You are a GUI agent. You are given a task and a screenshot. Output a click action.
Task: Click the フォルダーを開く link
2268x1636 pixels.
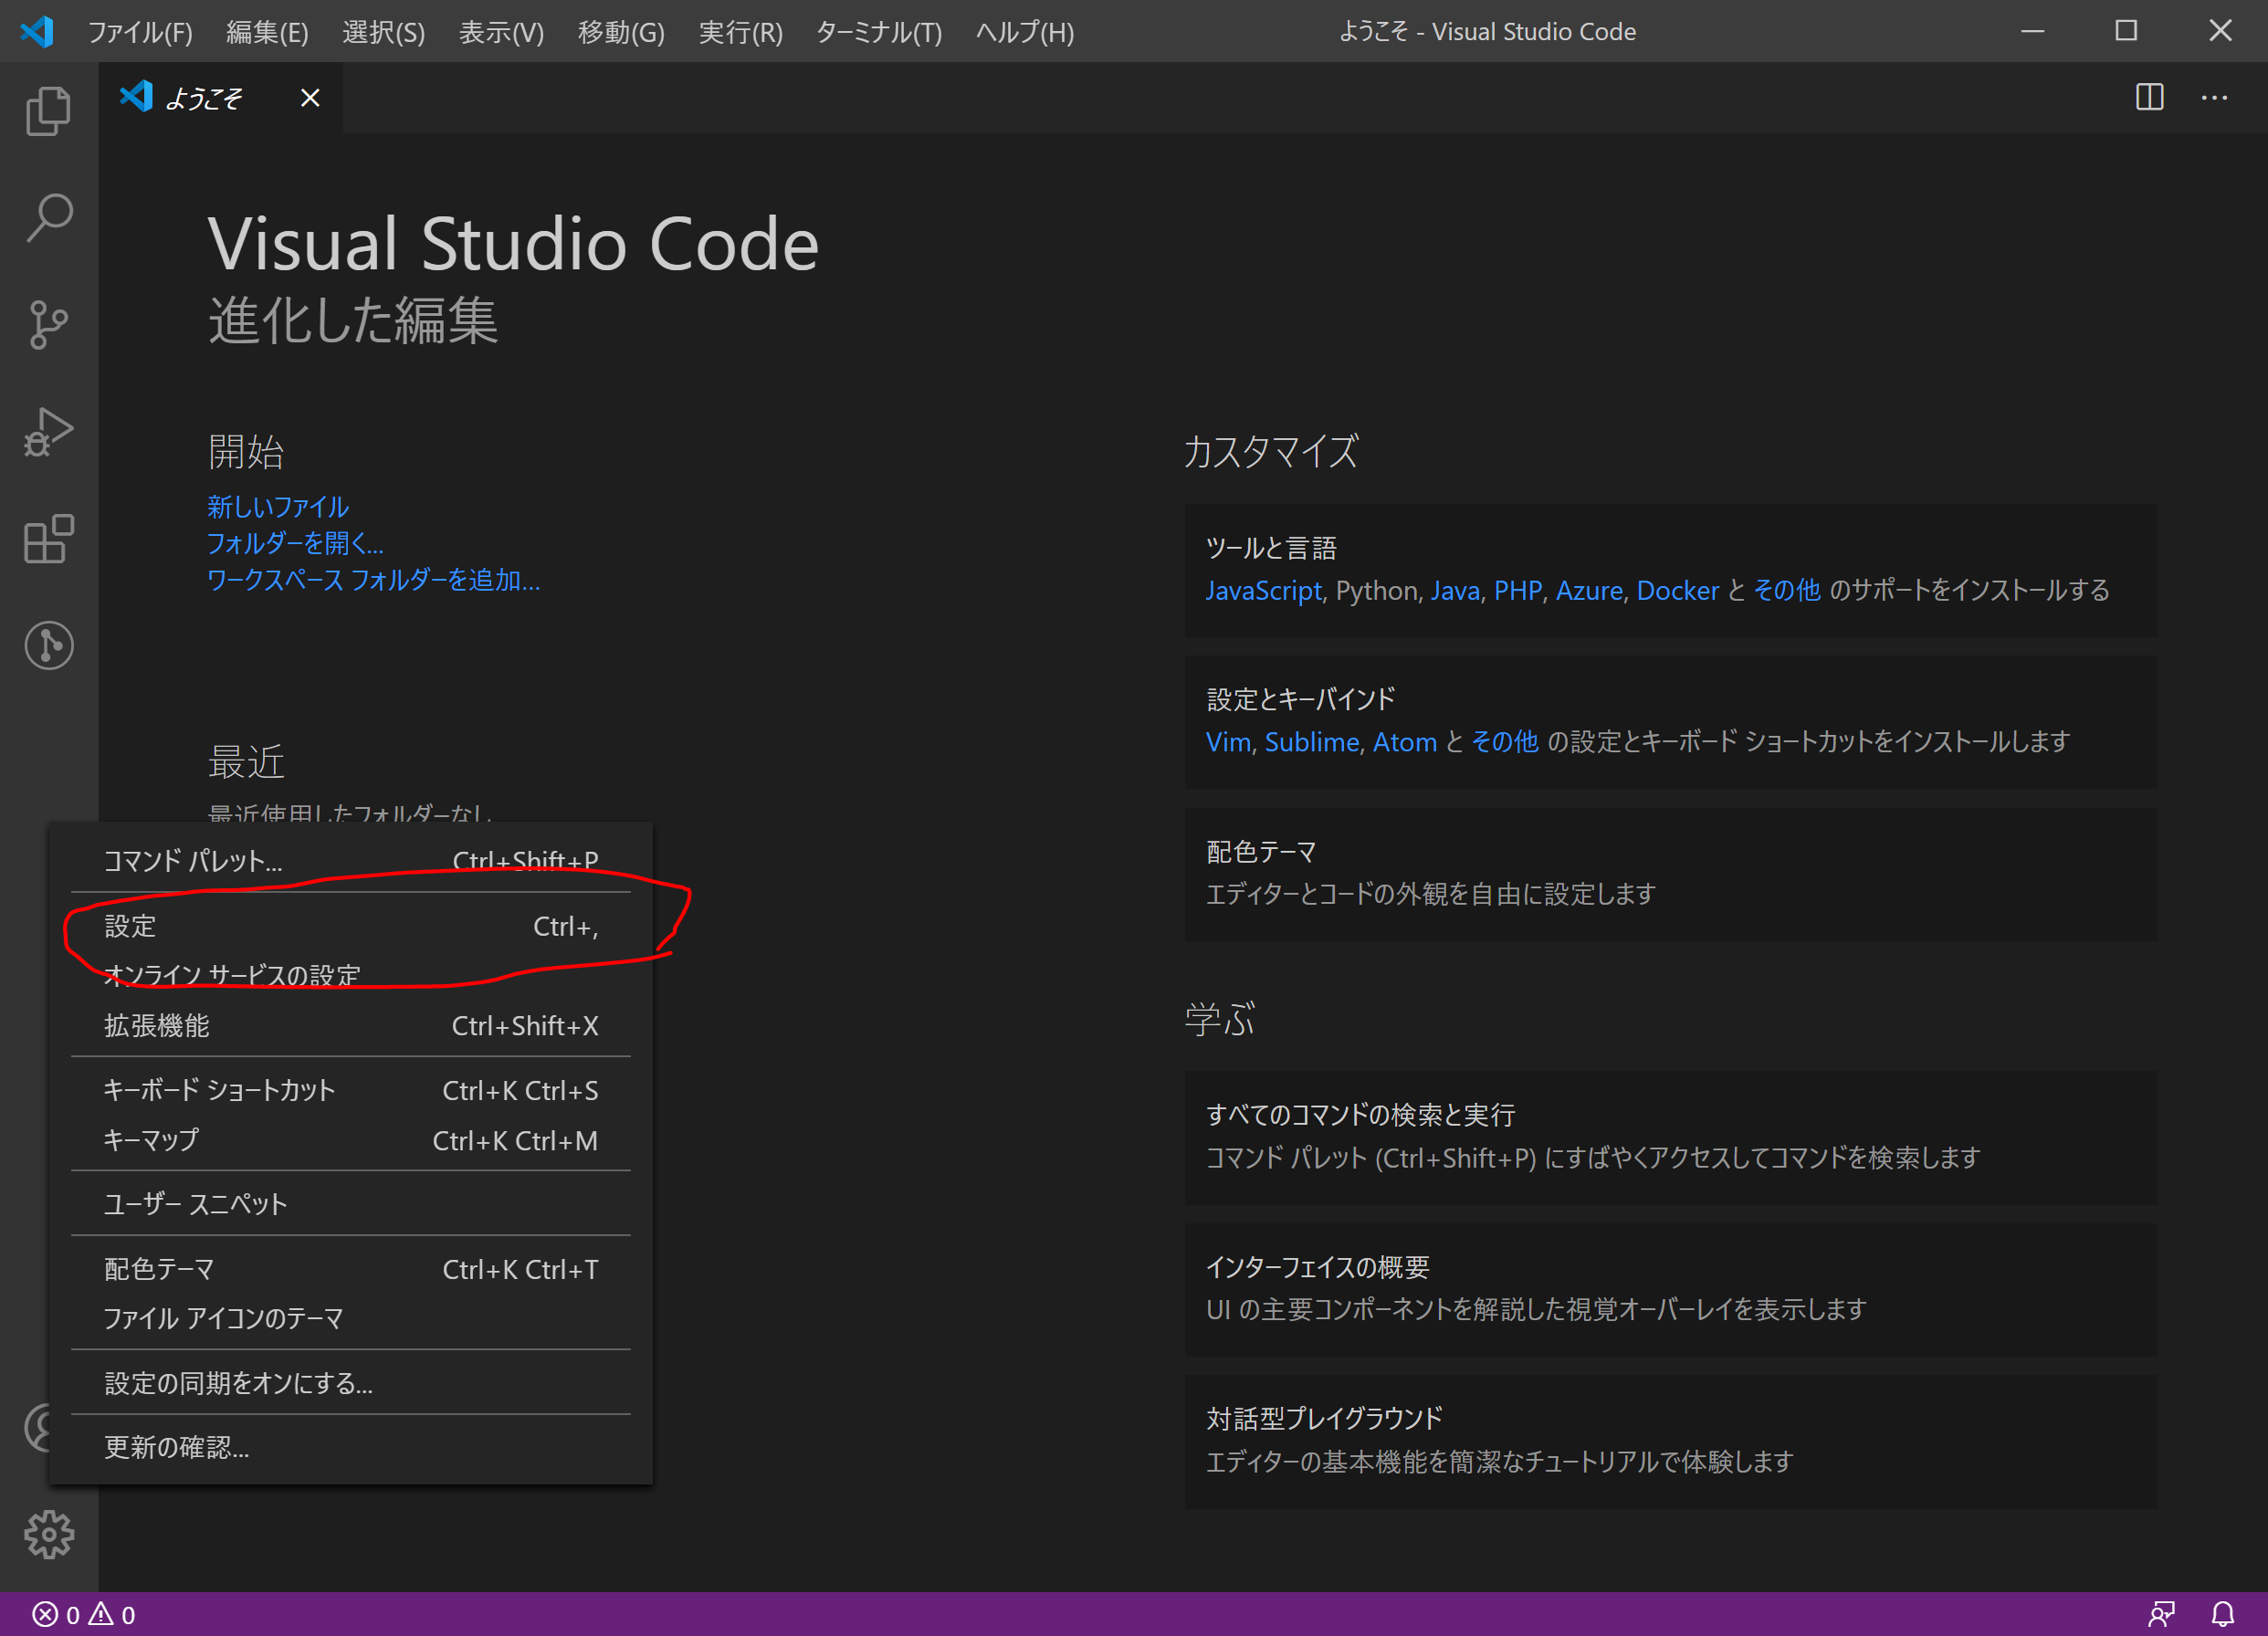[x=294, y=543]
